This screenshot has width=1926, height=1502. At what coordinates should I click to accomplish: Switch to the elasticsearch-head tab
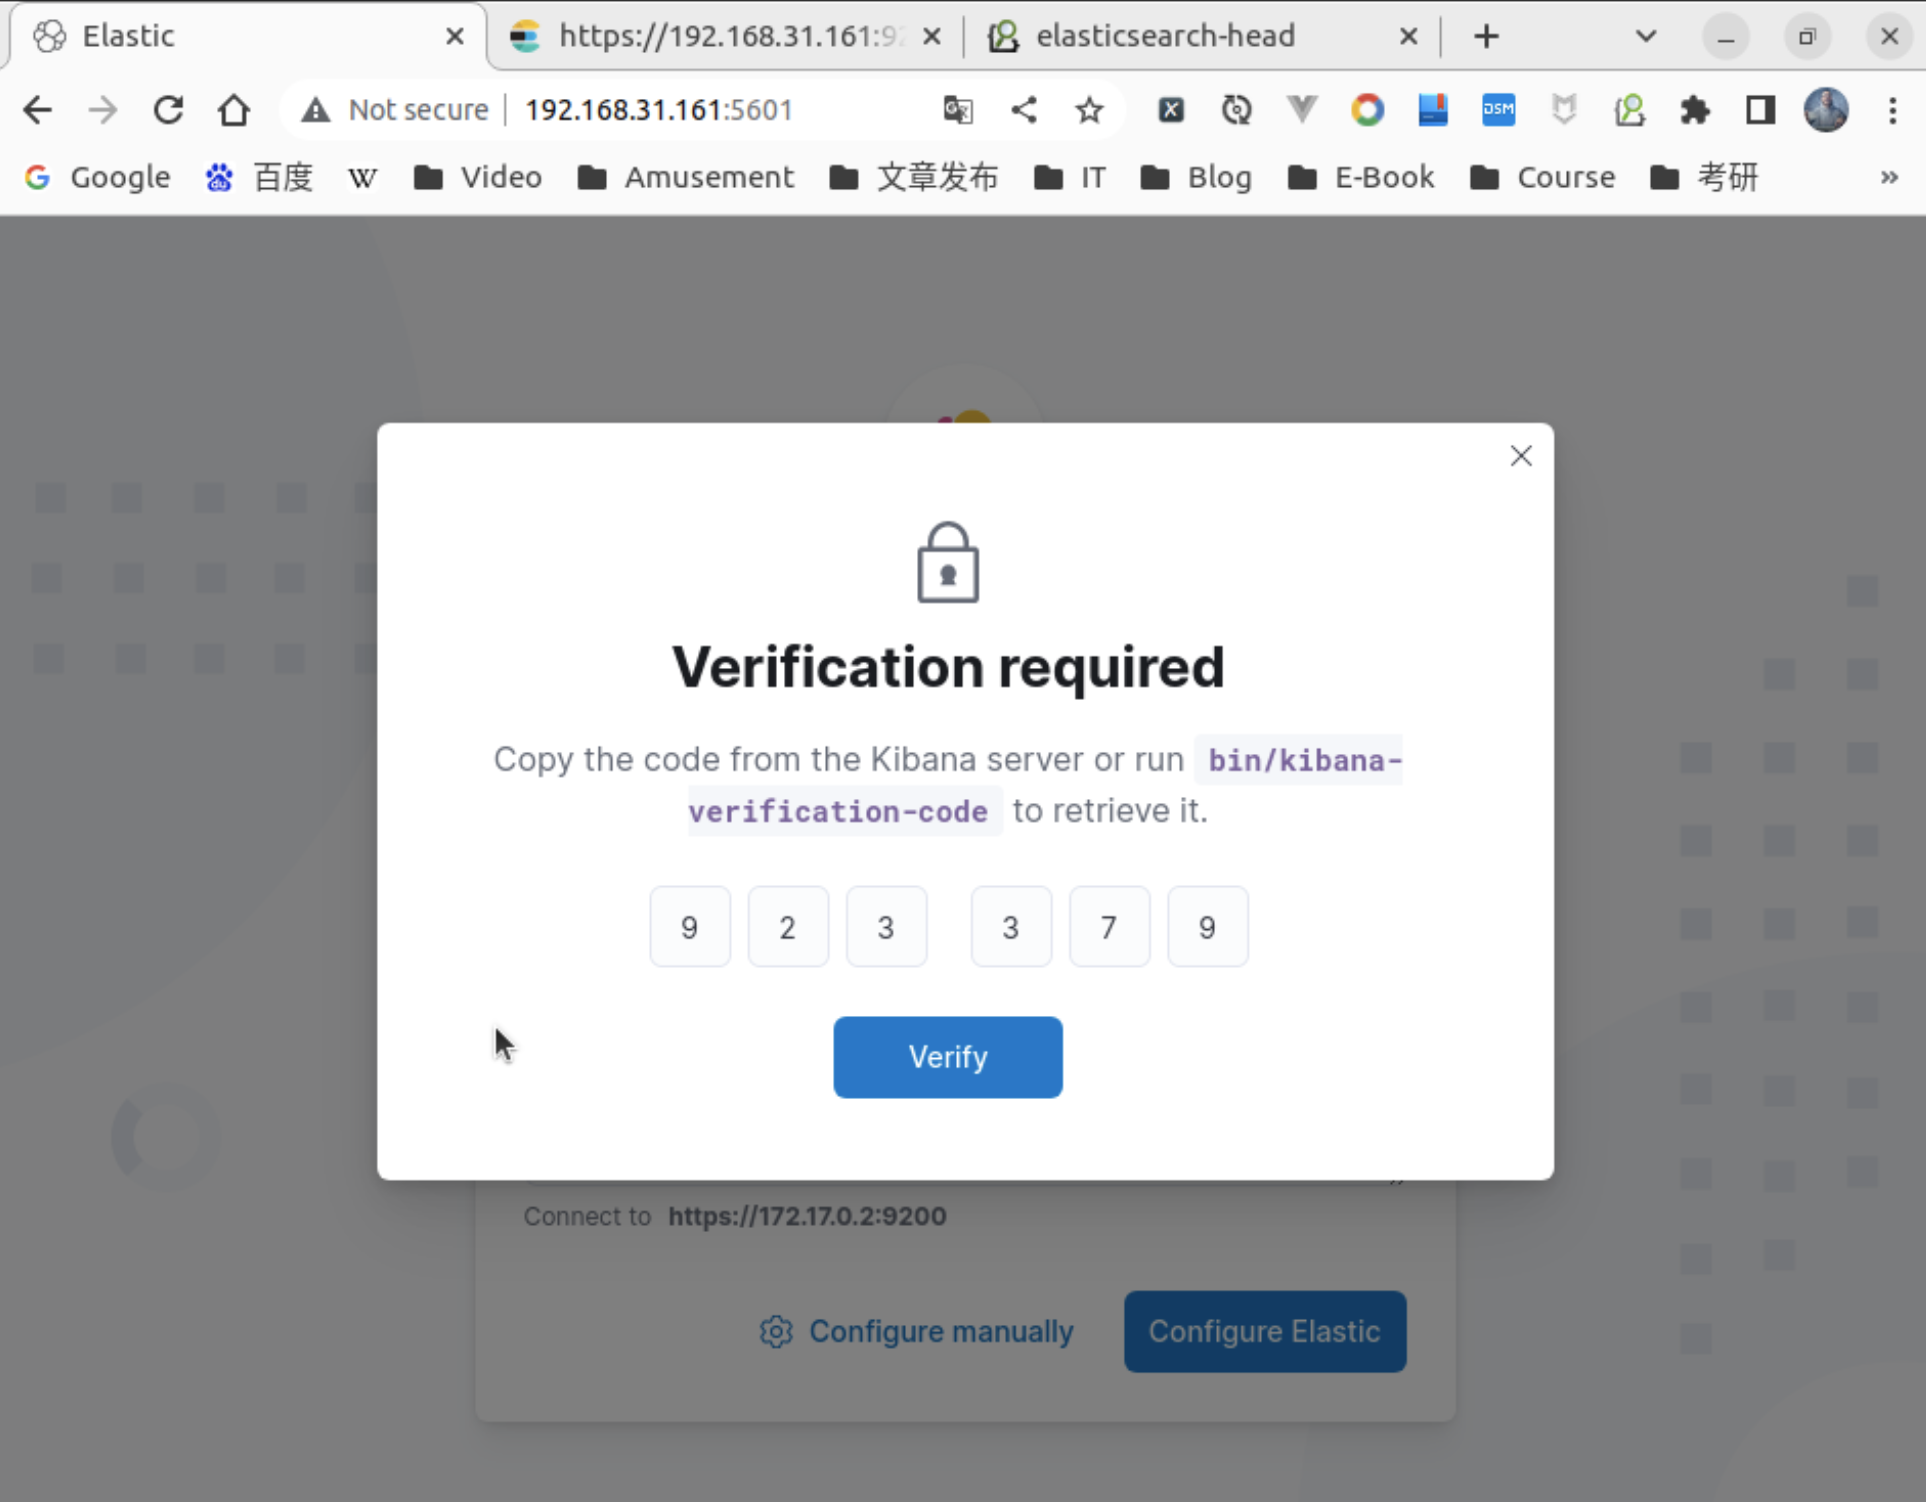click(1165, 37)
